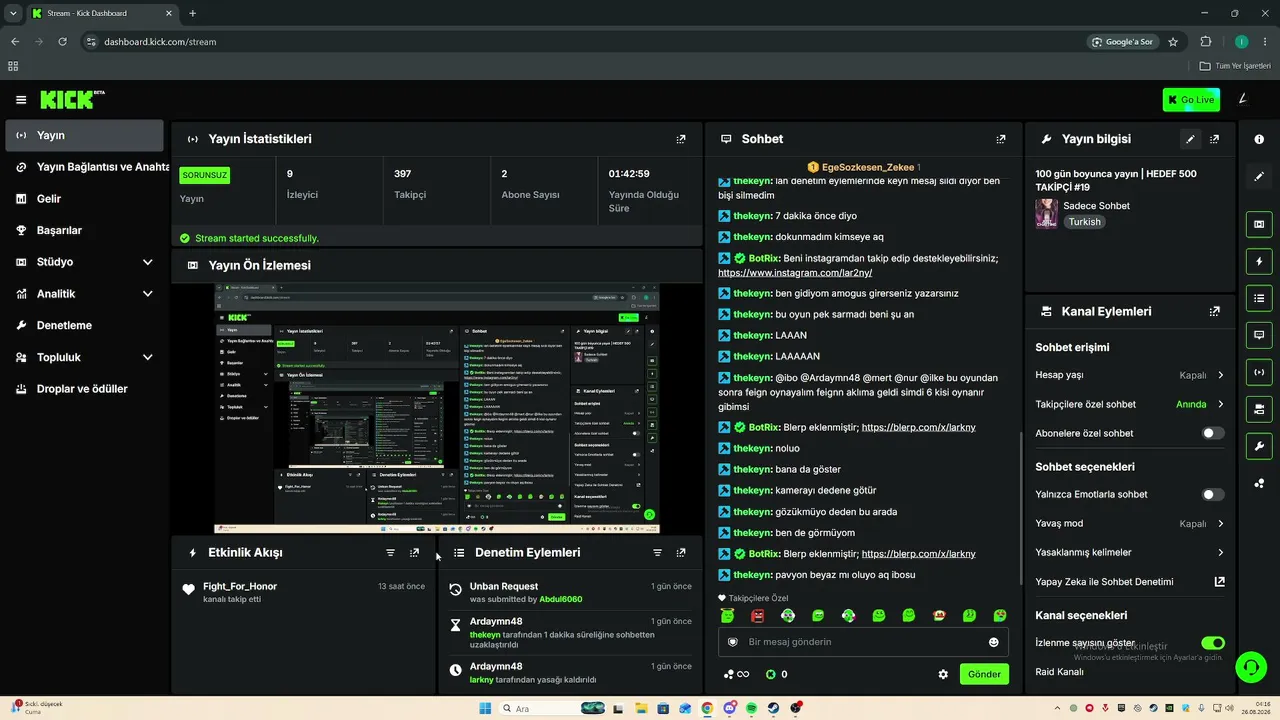Image resolution: width=1280 pixels, height=720 pixels.
Task: Toggle Yalnızca Emotlarla sohbet switch
Action: tap(1213, 494)
